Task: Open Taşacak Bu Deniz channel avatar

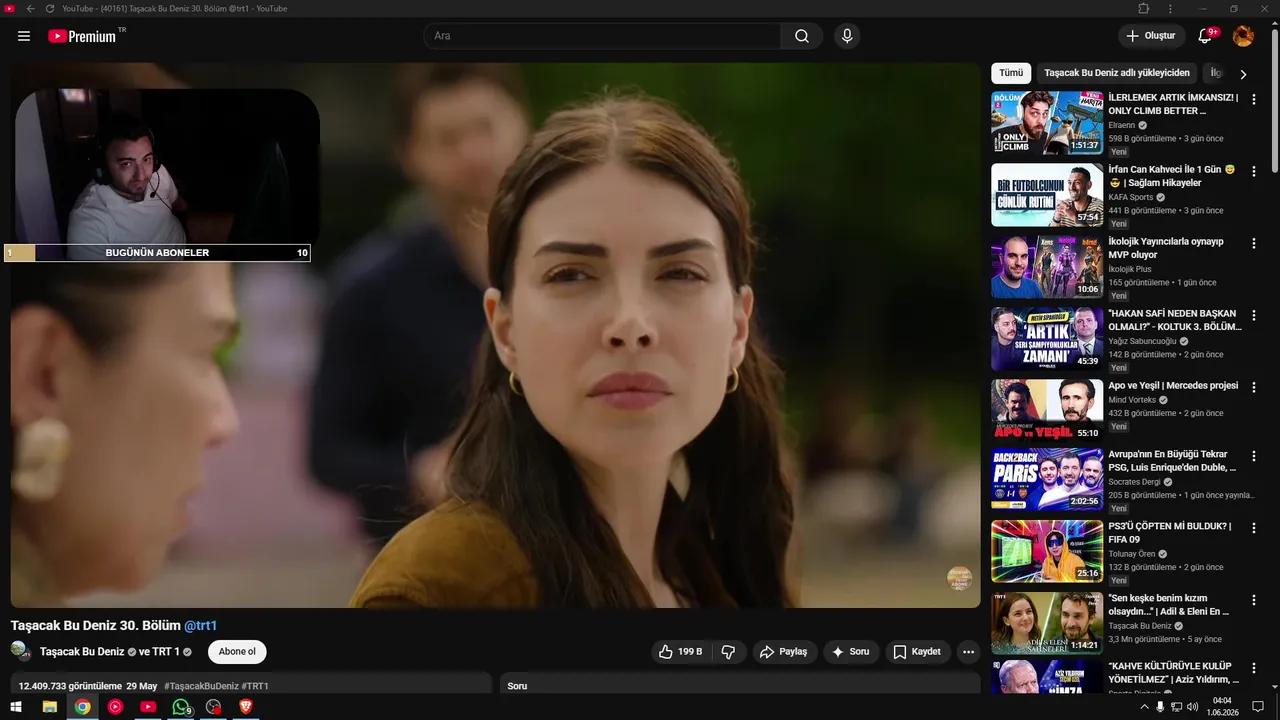Action: click(x=20, y=650)
